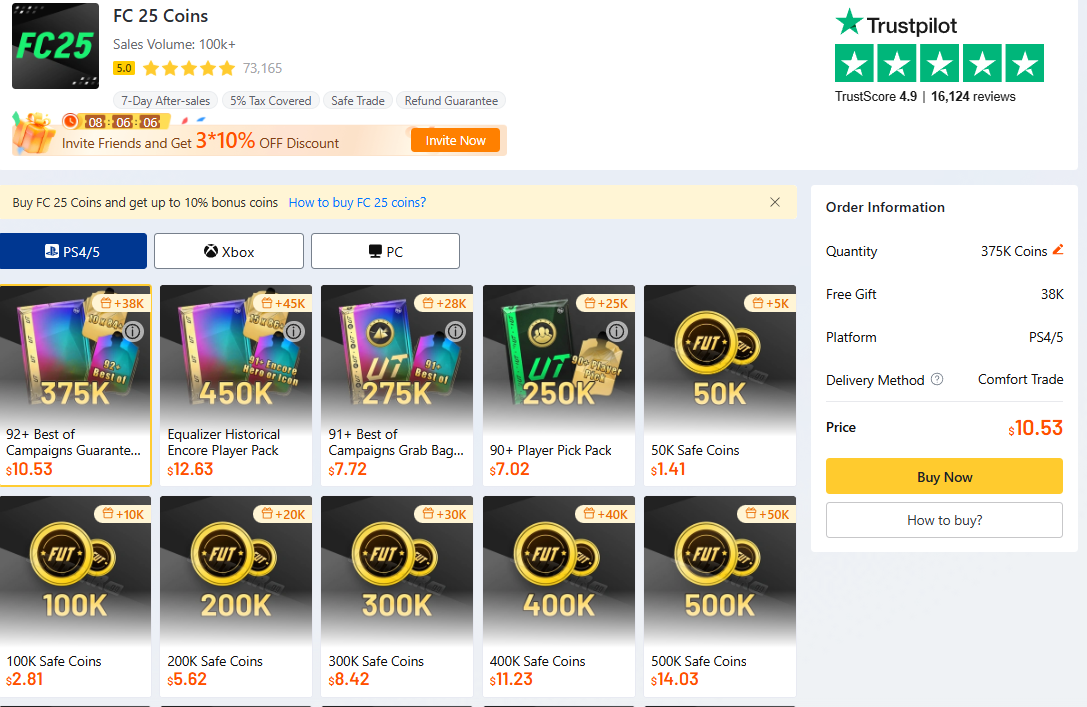
Task: Open the How to buy? button
Action: [x=944, y=520]
